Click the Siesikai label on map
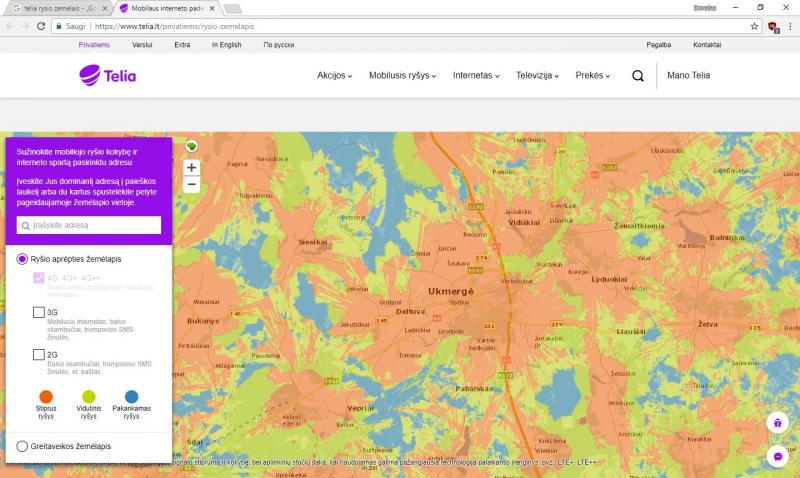The width and height of the screenshot is (800, 478). point(313,242)
